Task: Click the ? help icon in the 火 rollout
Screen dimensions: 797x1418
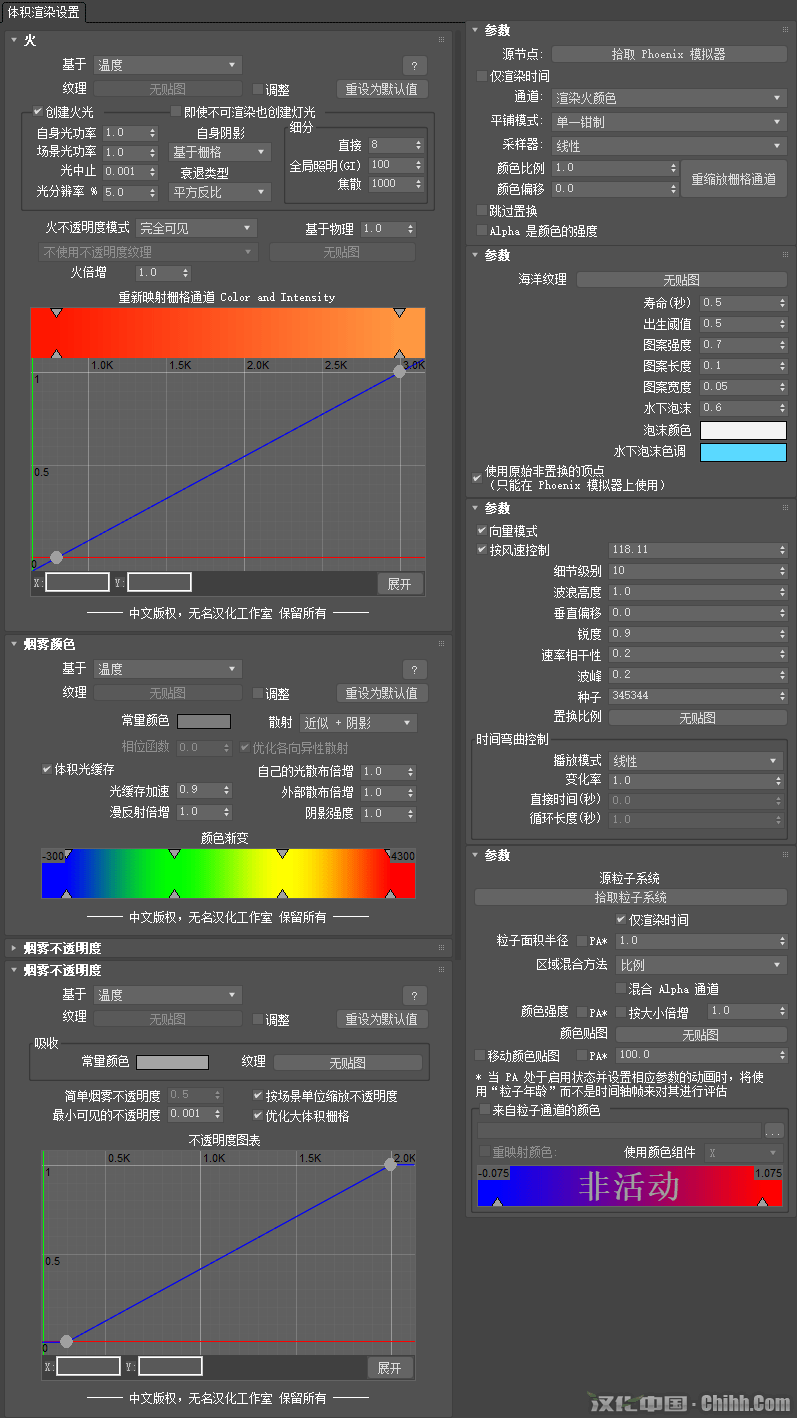Action: (414, 66)
